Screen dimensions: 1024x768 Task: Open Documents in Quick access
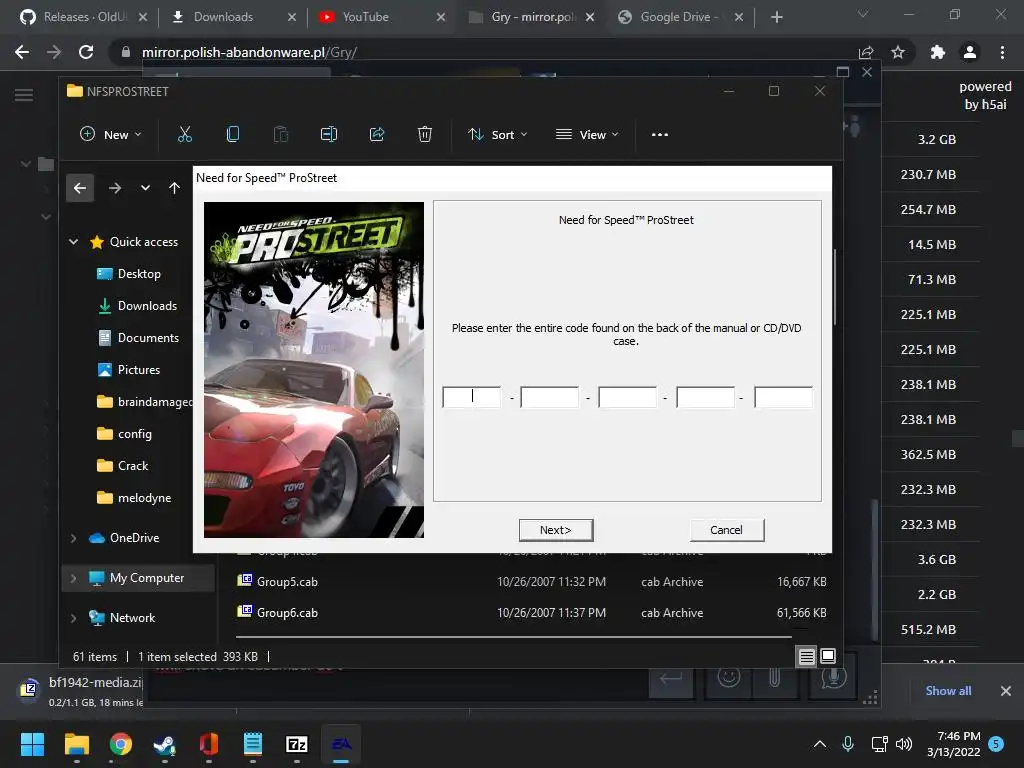click(138, 338)
